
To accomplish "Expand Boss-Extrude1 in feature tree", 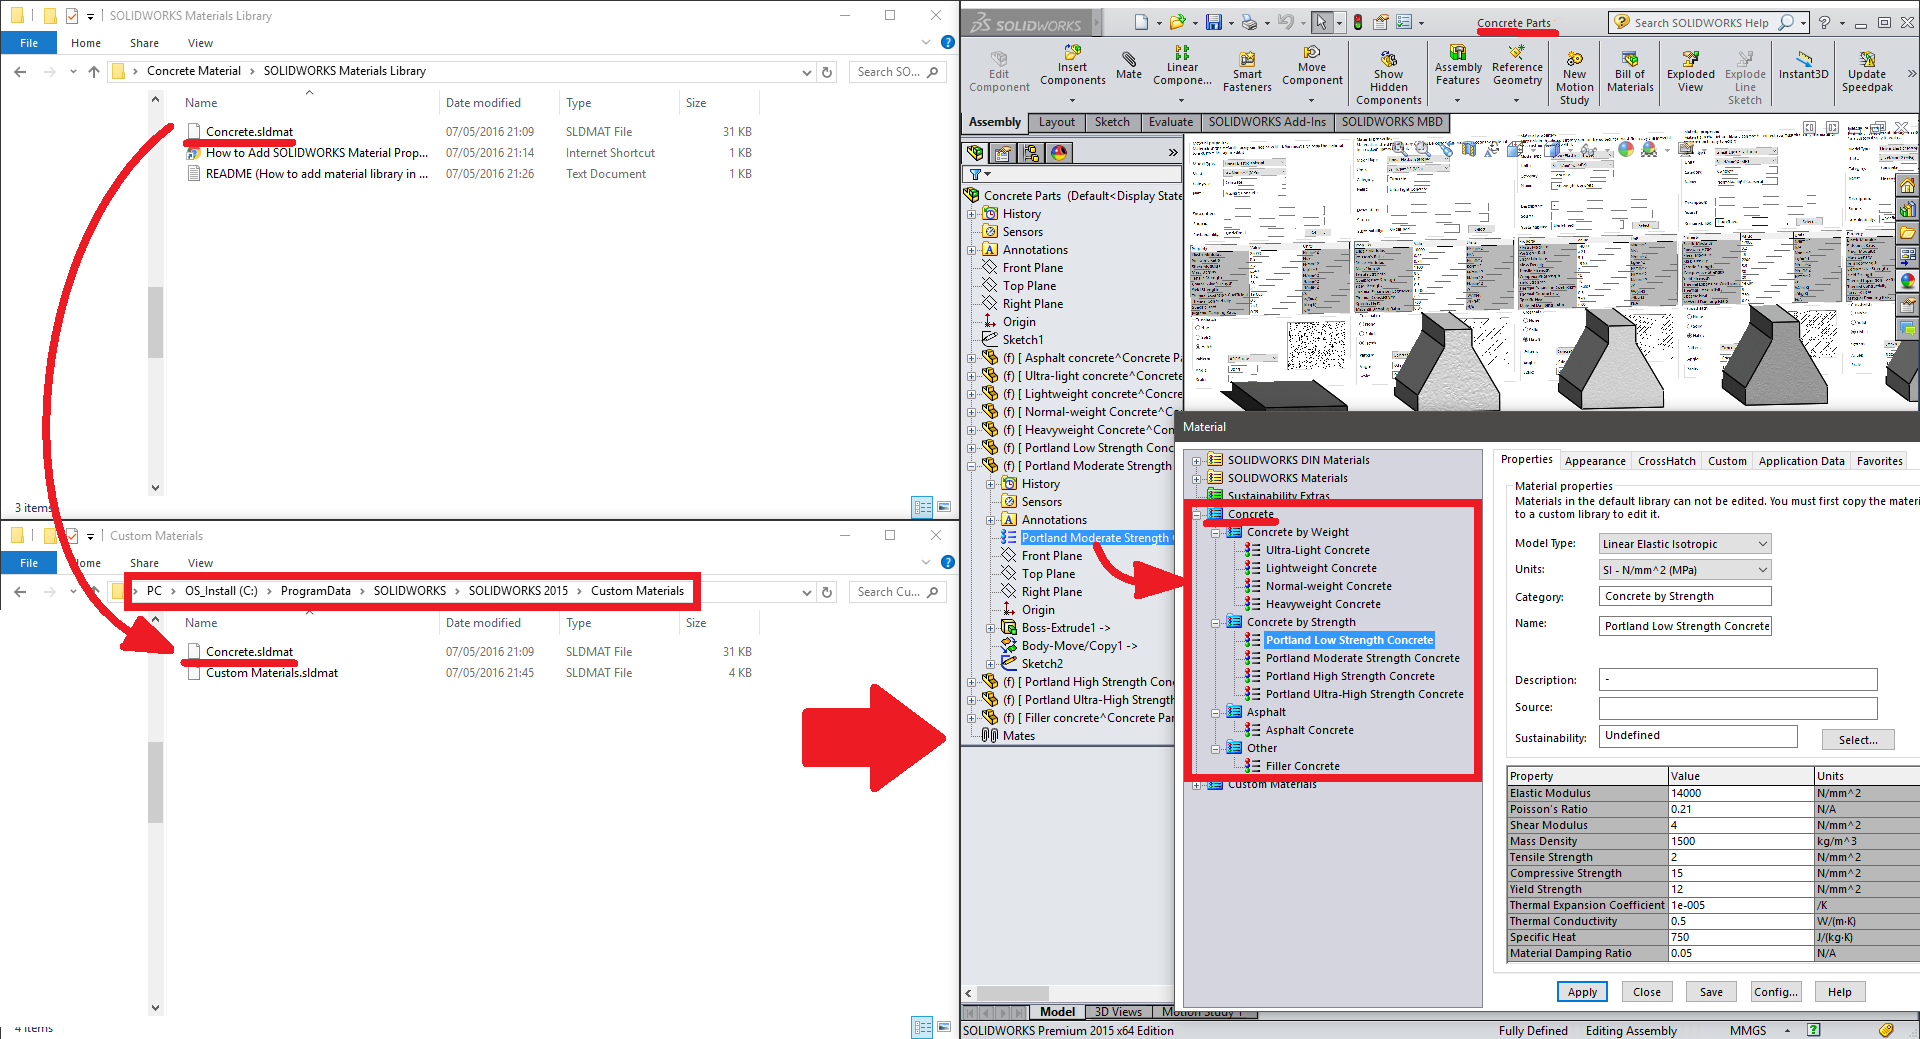I will coord(991,629).
